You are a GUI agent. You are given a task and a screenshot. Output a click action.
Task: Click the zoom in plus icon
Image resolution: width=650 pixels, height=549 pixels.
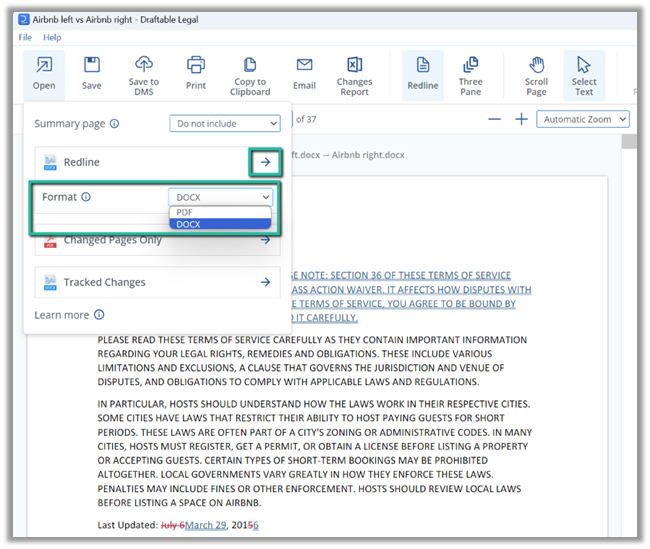521,119
